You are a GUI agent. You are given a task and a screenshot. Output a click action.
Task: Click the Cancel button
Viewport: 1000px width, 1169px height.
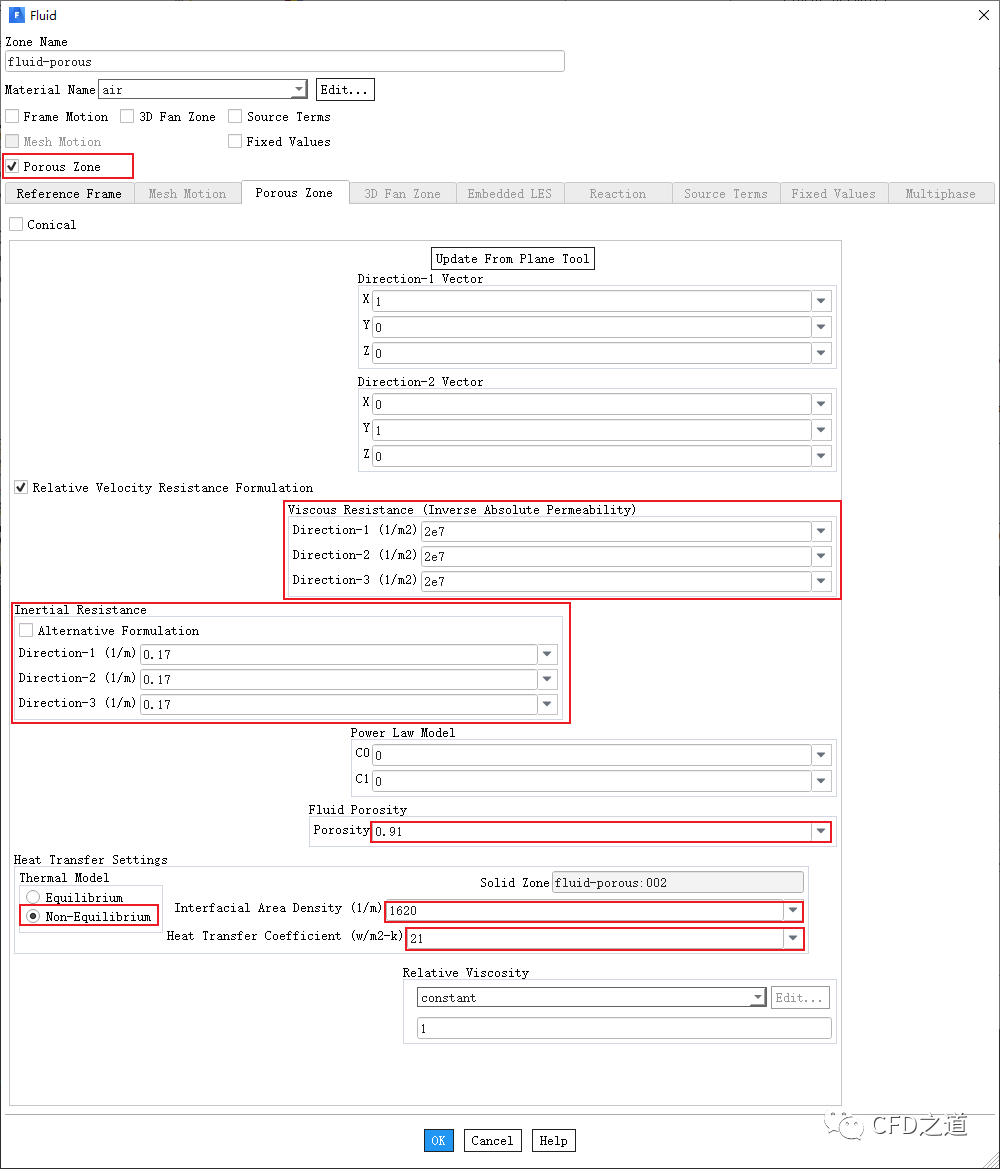pyautogui.click(x=492, y=1141)
